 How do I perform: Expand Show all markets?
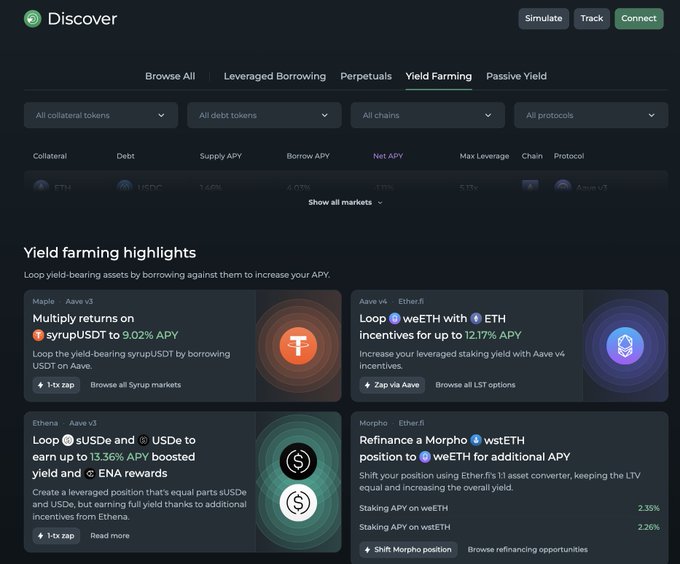pos(345,202)
